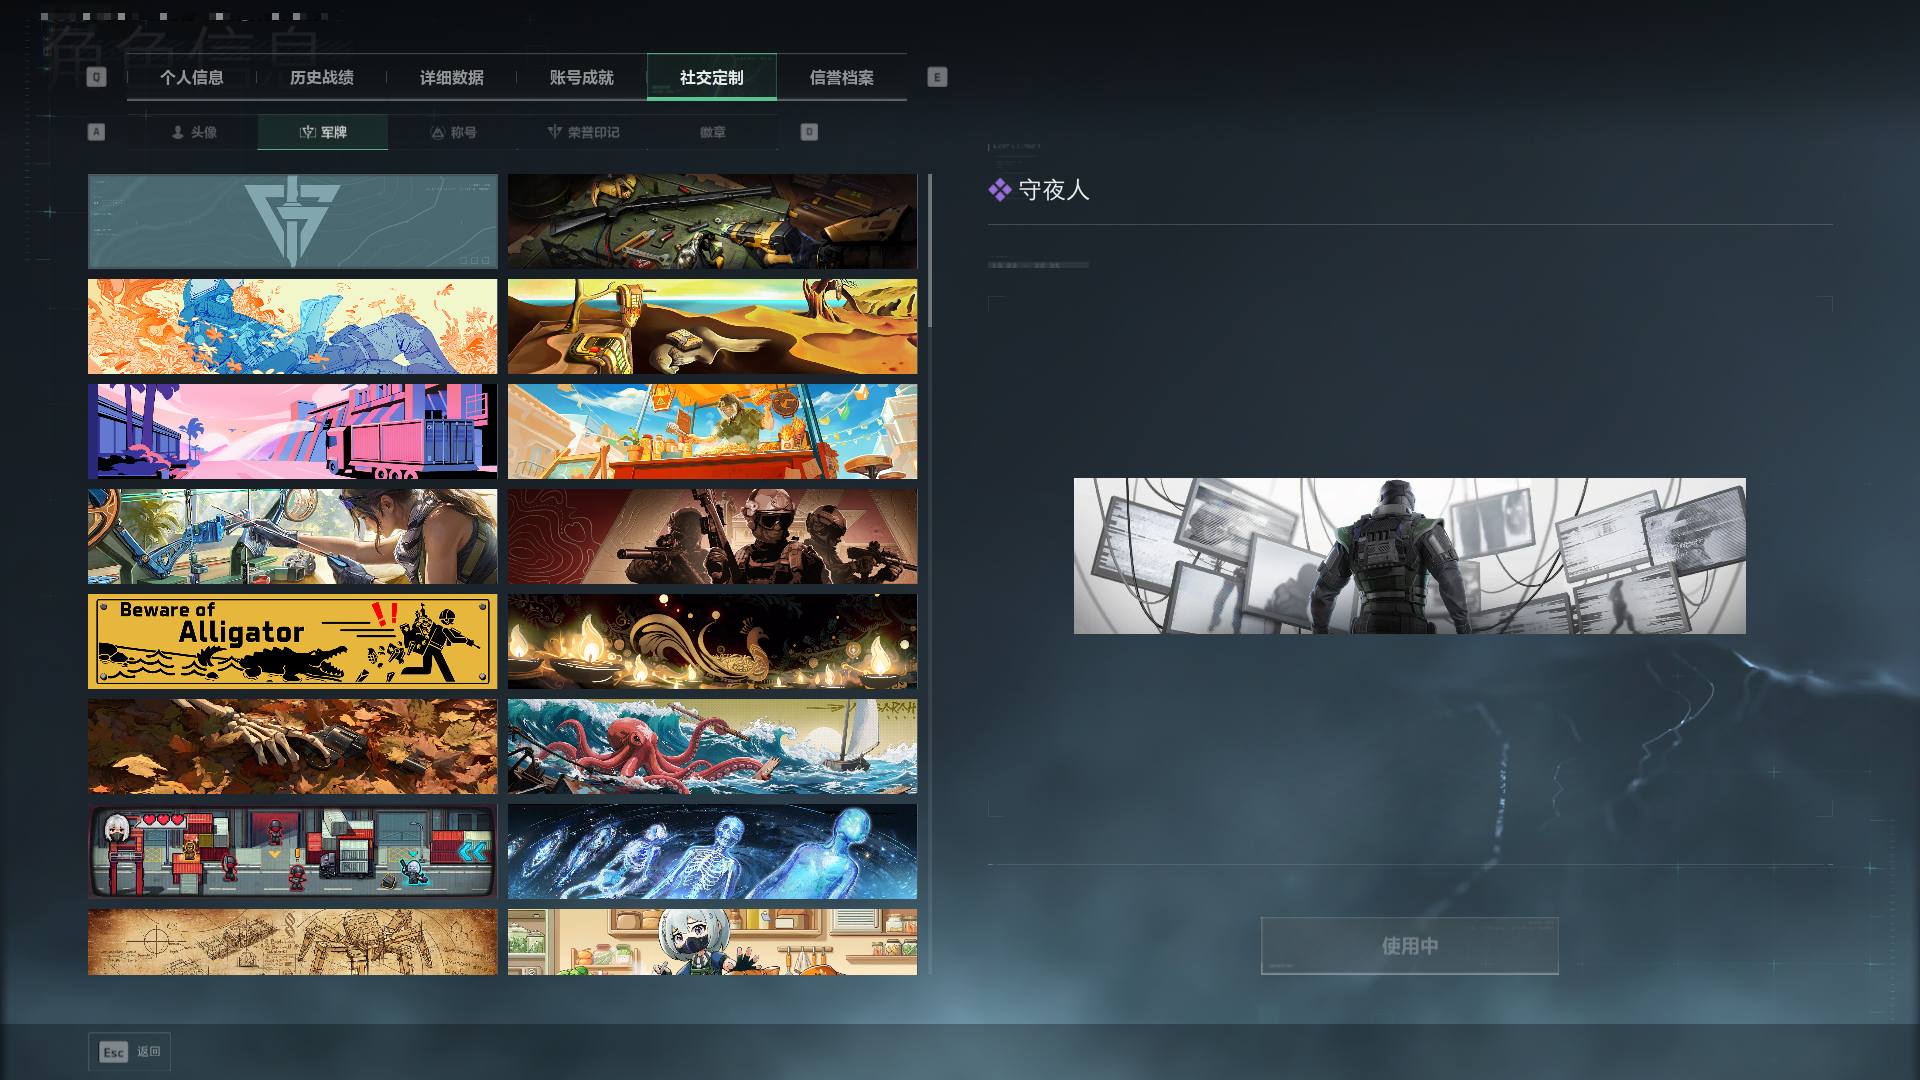
Task: Click the Esc key icon at bottom
Action: coord(114,1052)
